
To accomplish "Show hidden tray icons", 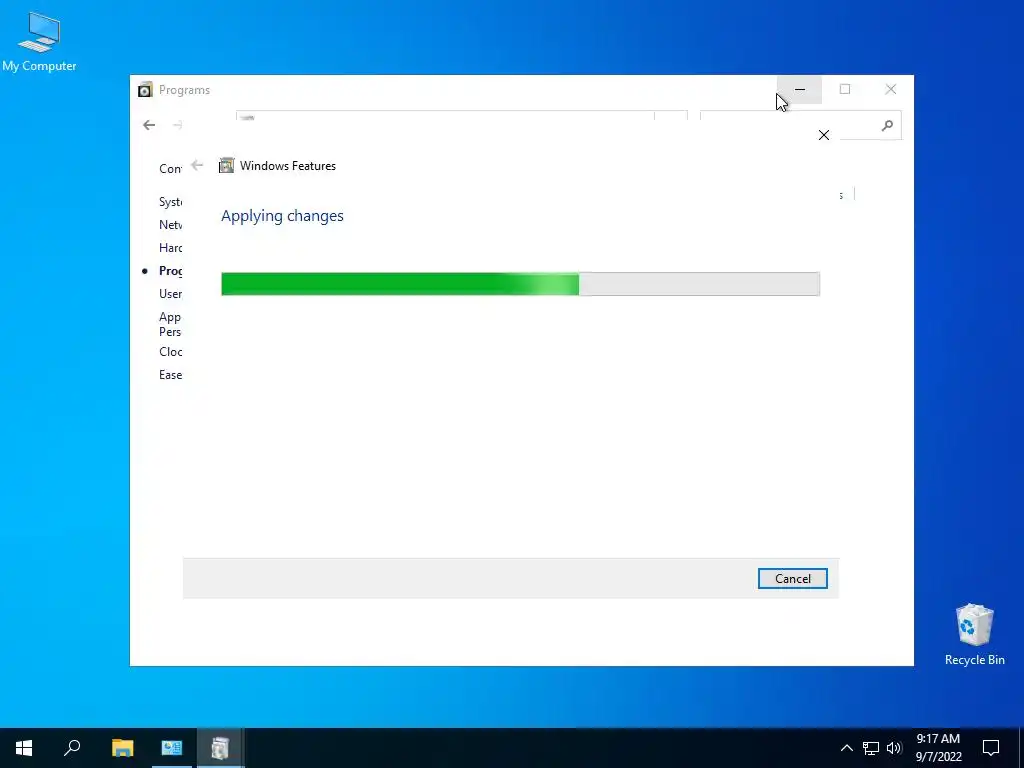I will [x=846, y=748].
